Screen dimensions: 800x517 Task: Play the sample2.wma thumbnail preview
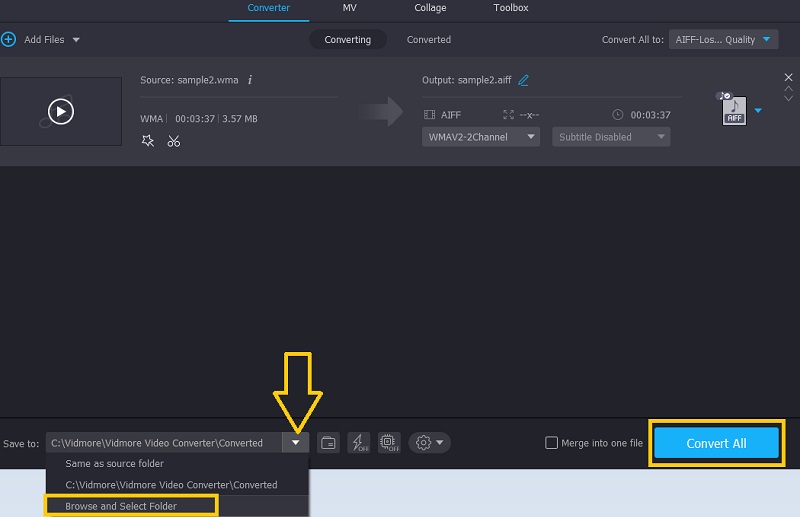(x=61, y=112)
